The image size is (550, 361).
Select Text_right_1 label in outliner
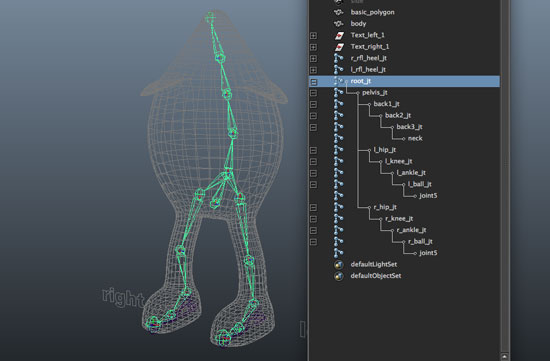click(370, 47)
